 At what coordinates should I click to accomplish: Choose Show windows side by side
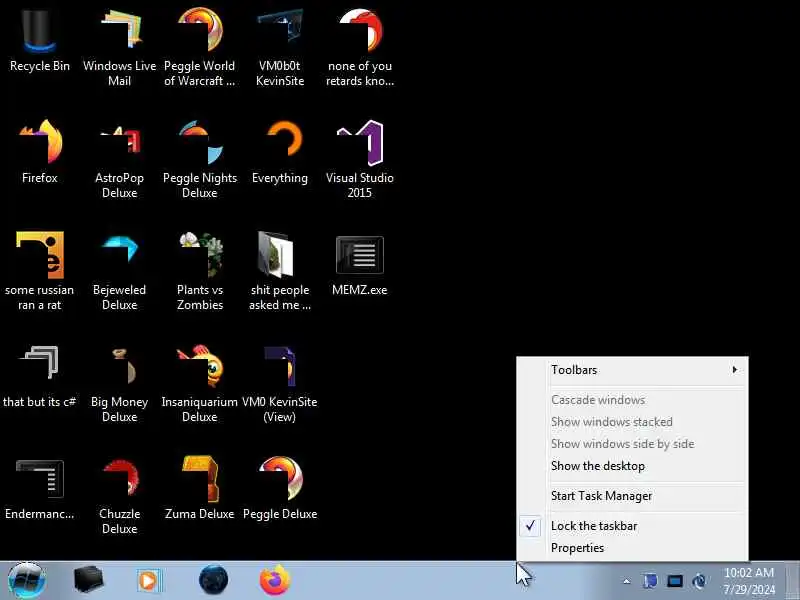pos(632,444)
